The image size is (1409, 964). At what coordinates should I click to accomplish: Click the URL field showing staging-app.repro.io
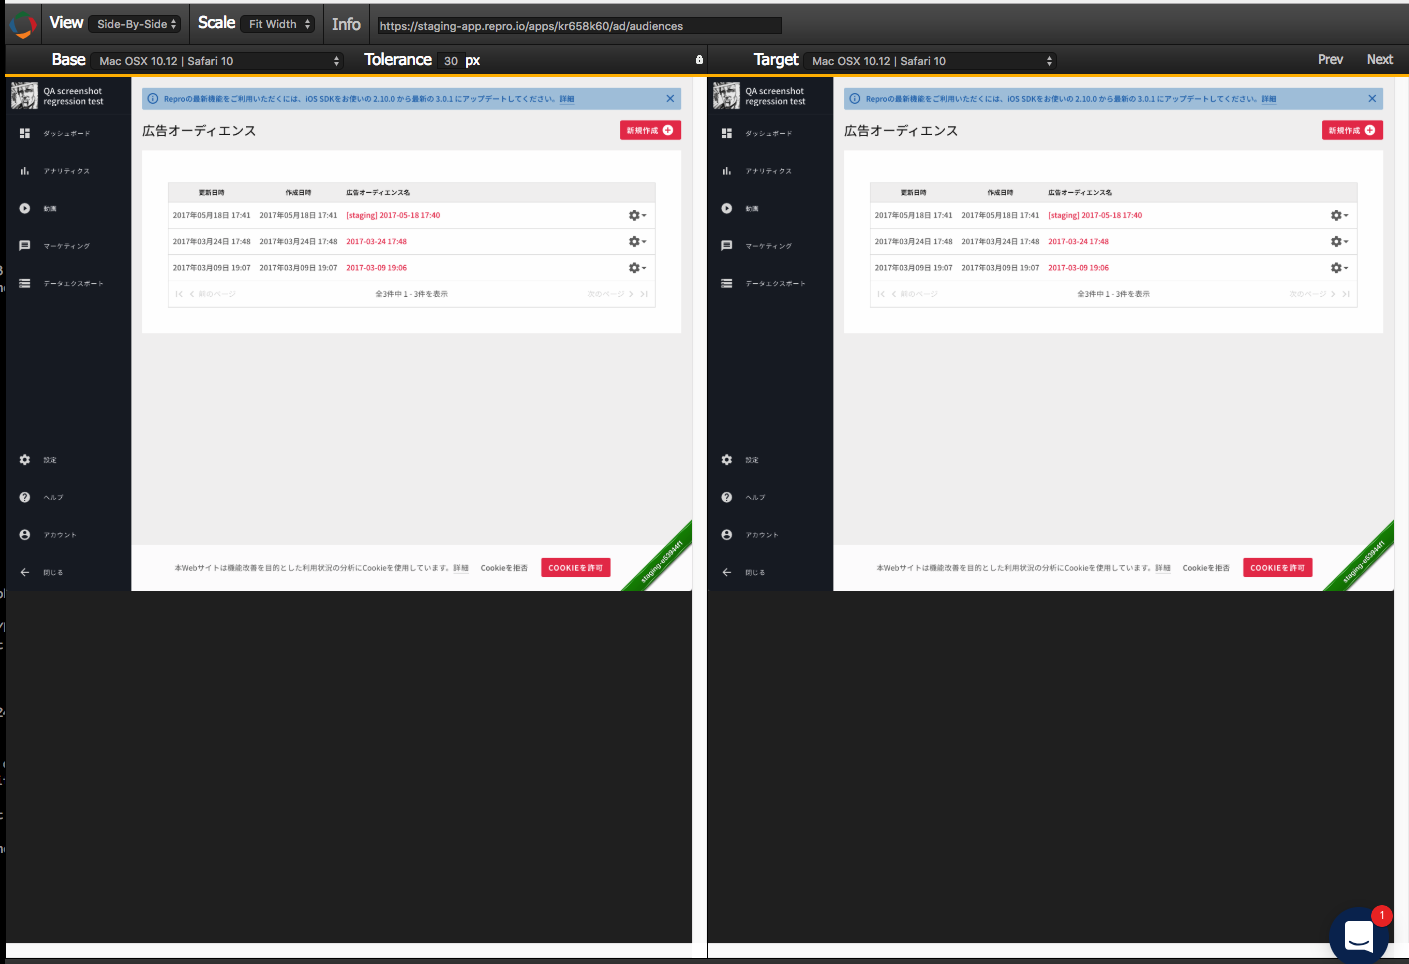(579, 25)
